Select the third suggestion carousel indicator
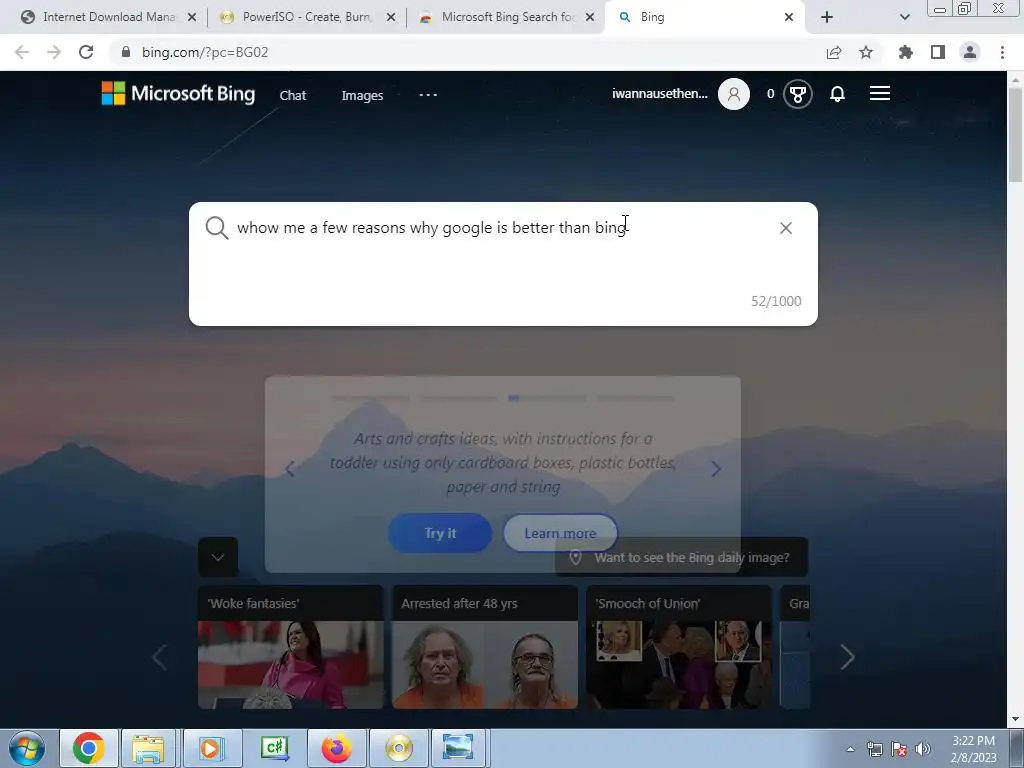The height and width of the screenshot is (768, 1024). click(547, 398)
